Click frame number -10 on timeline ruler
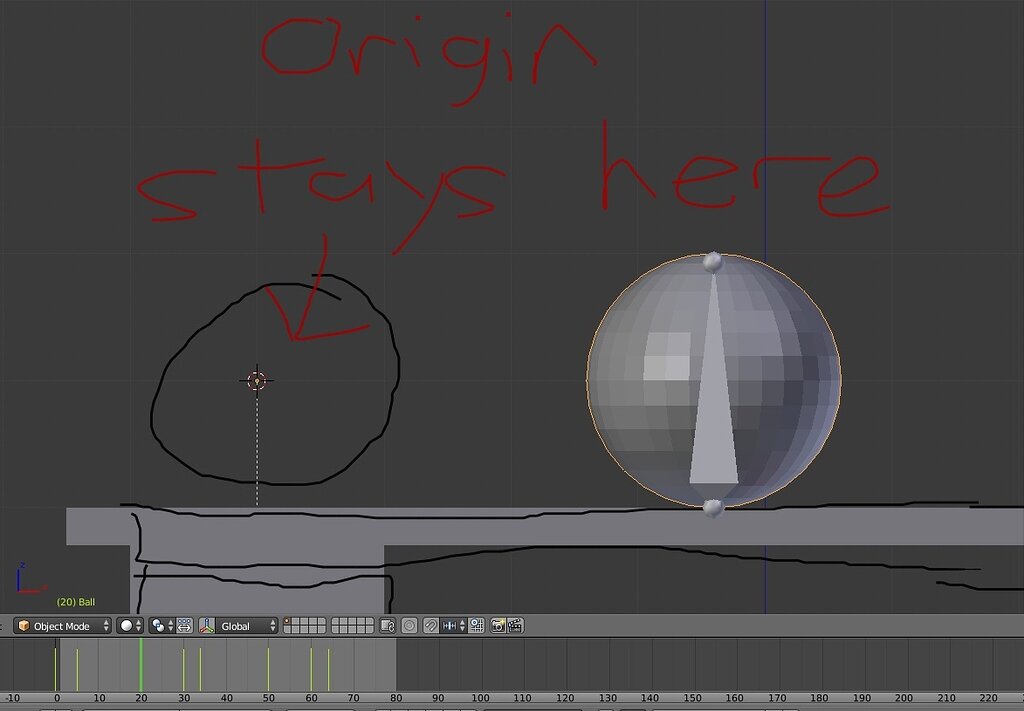The width and height of the screenshot is (1024, 711). point(11,698)
